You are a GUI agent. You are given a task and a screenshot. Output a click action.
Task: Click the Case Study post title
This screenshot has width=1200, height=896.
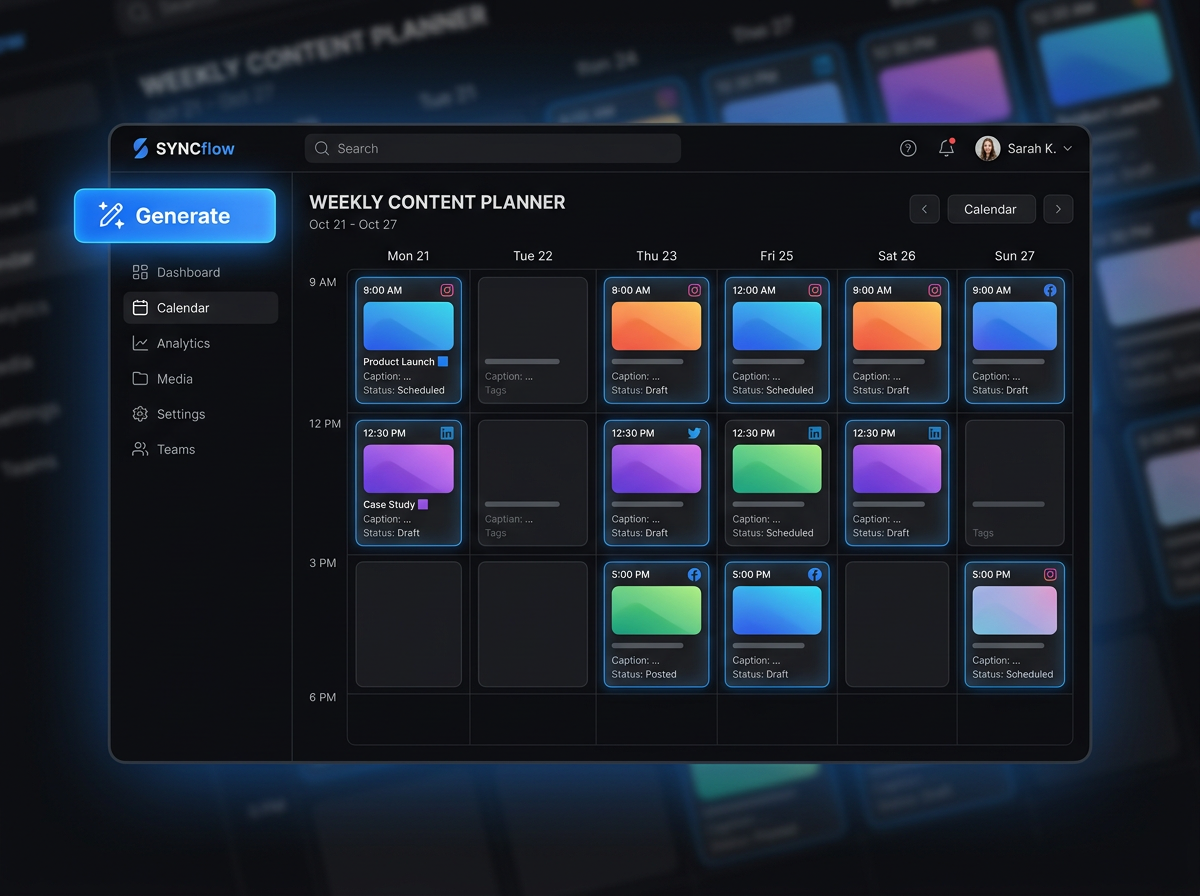coord(389,505)
